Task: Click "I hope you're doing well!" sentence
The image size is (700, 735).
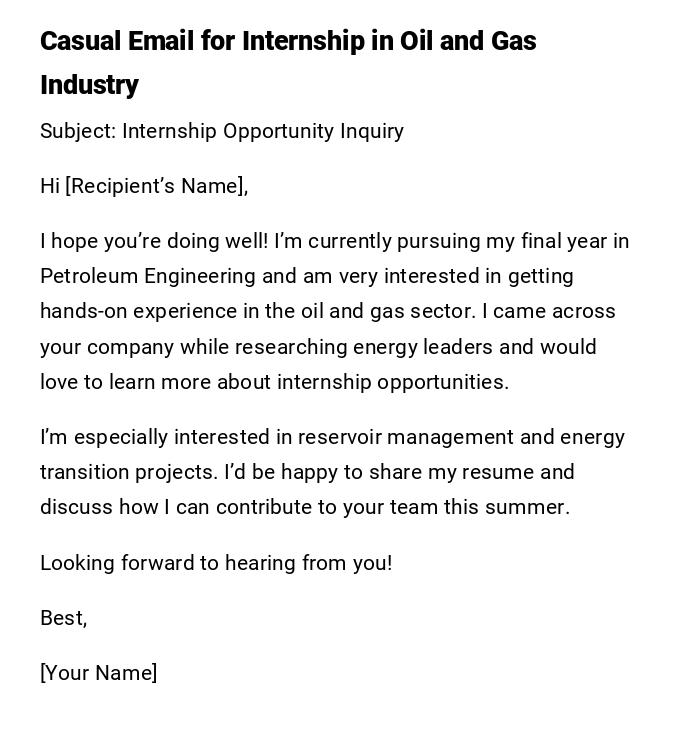Action: pos(154,241)
